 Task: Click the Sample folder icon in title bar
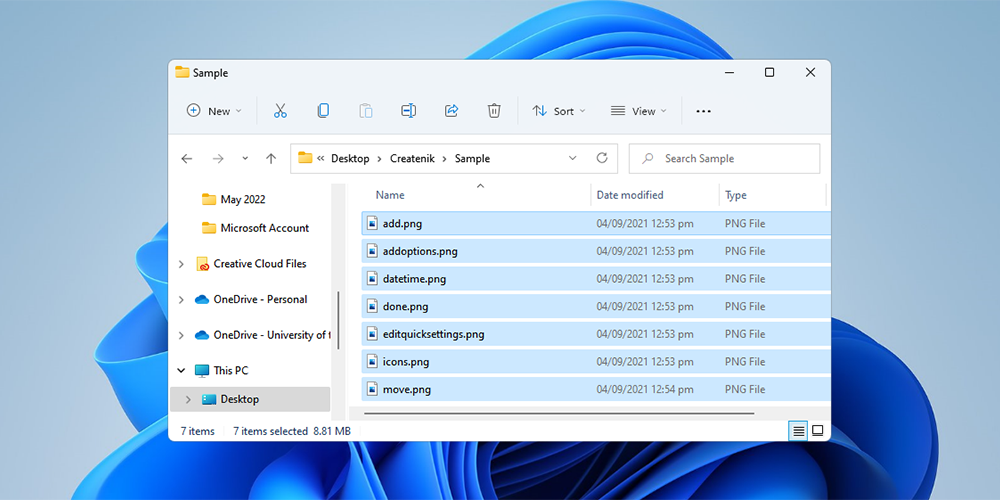[x=182, y=72]
